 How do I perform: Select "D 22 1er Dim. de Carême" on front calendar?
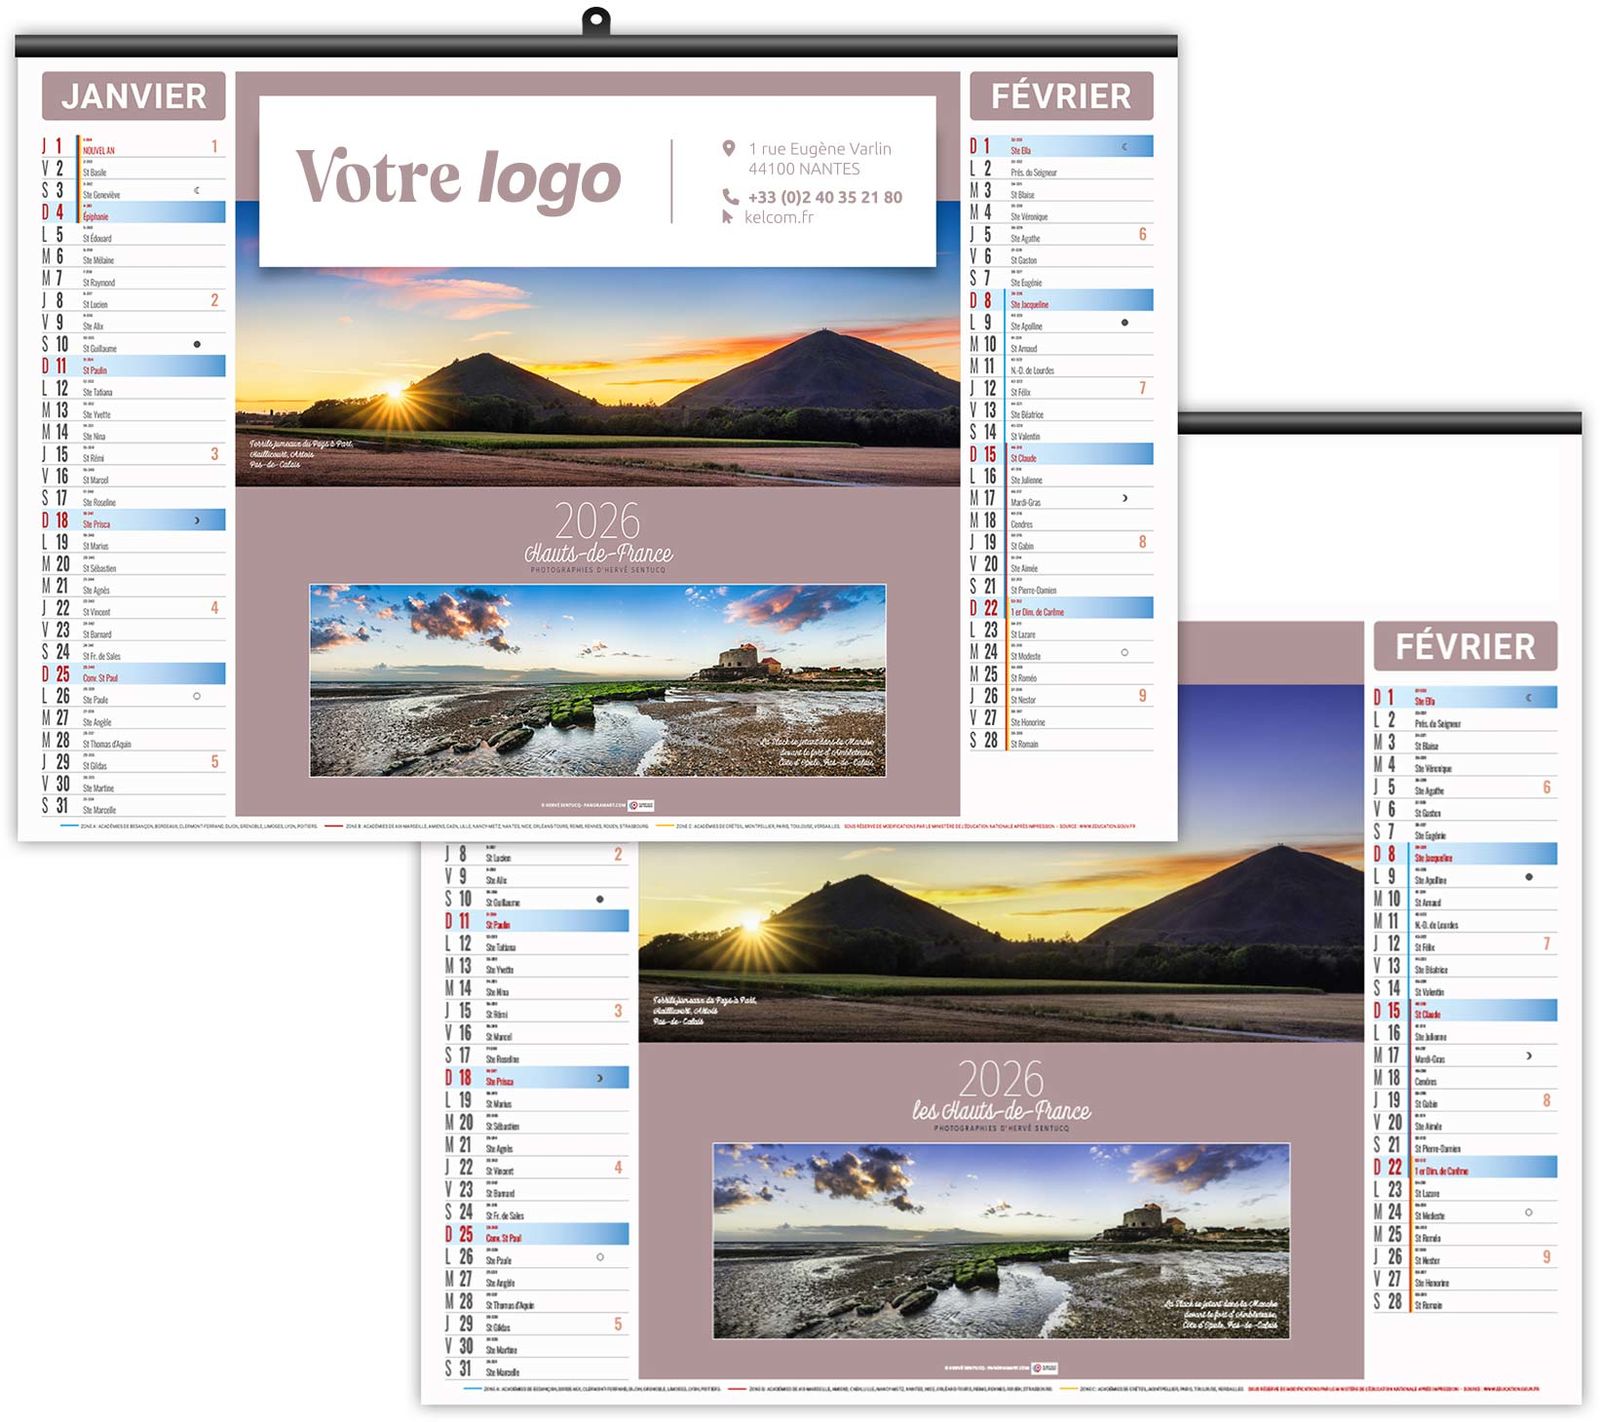[1061, 608]
